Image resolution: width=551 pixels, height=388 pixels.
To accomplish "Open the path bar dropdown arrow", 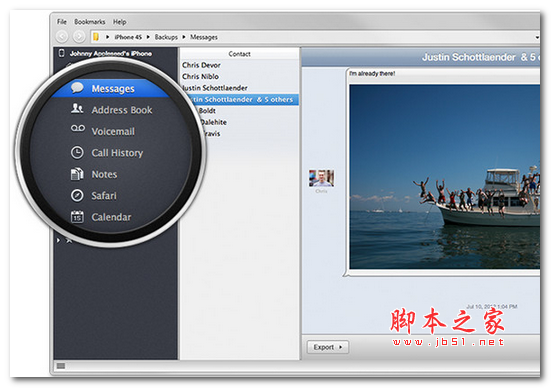I will [x=537, y=37].
